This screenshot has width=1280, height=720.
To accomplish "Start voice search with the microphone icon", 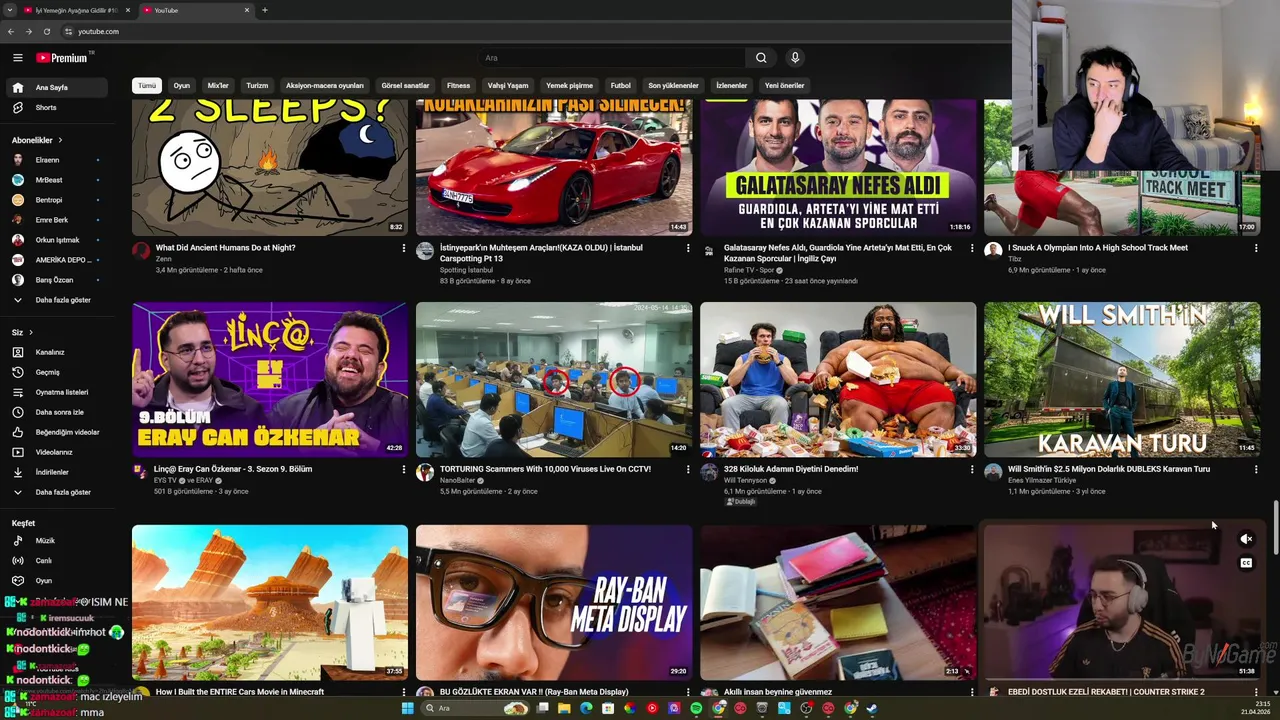I will (795, 58).
